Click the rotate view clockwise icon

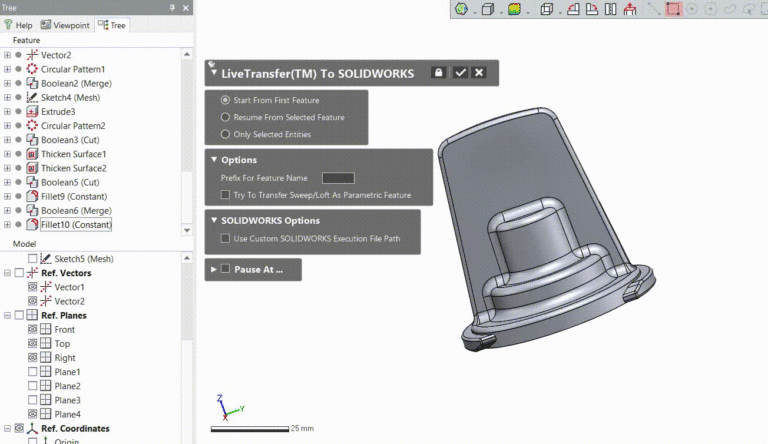click(x=592, y=9)
